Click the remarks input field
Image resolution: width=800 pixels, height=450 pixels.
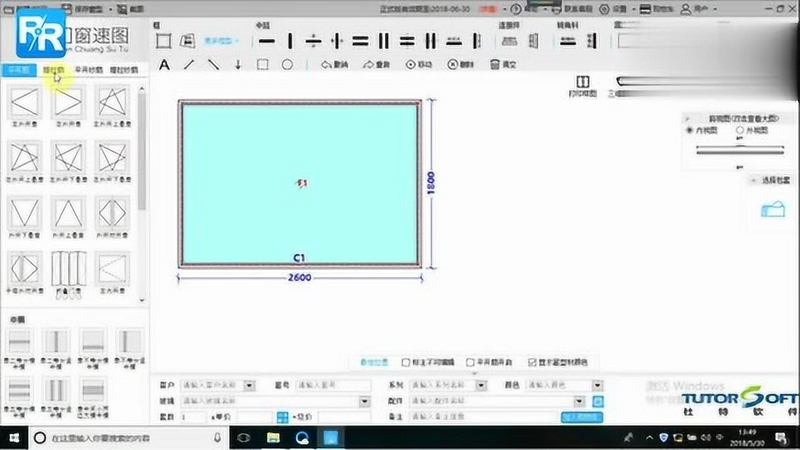click(x=484, y=417)
